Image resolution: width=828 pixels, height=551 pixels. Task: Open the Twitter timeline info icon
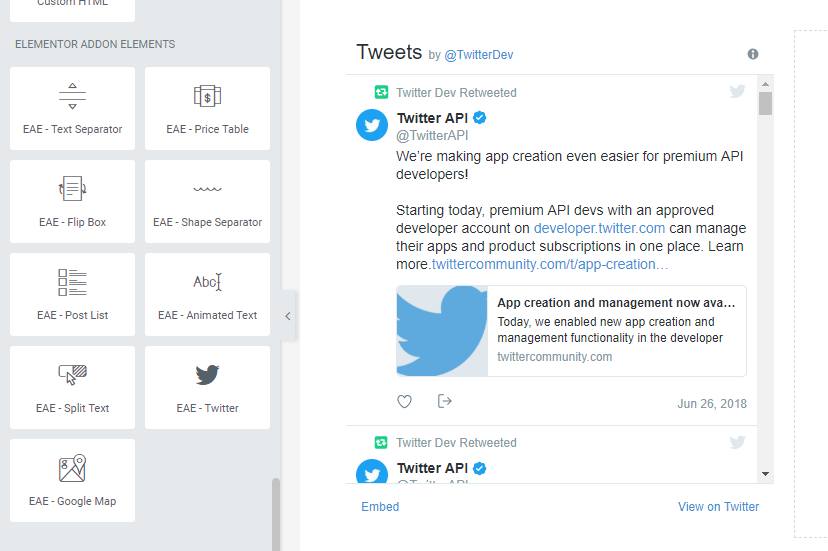click(753, 54)
